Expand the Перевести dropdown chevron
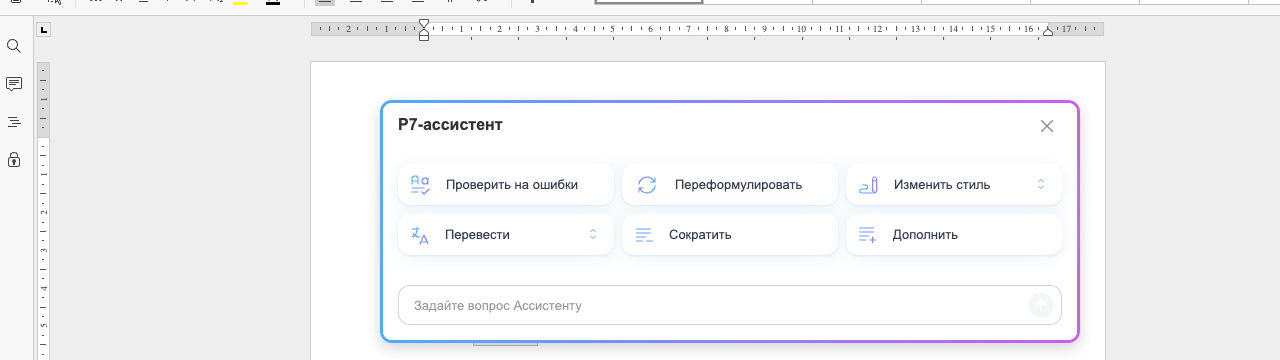The image size is (1280, 360). 592,235
